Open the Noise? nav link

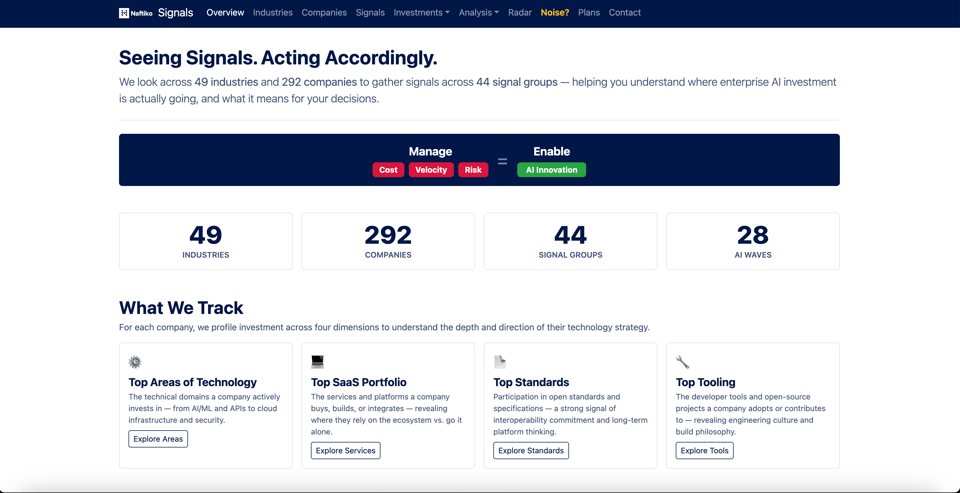point(555,13)
